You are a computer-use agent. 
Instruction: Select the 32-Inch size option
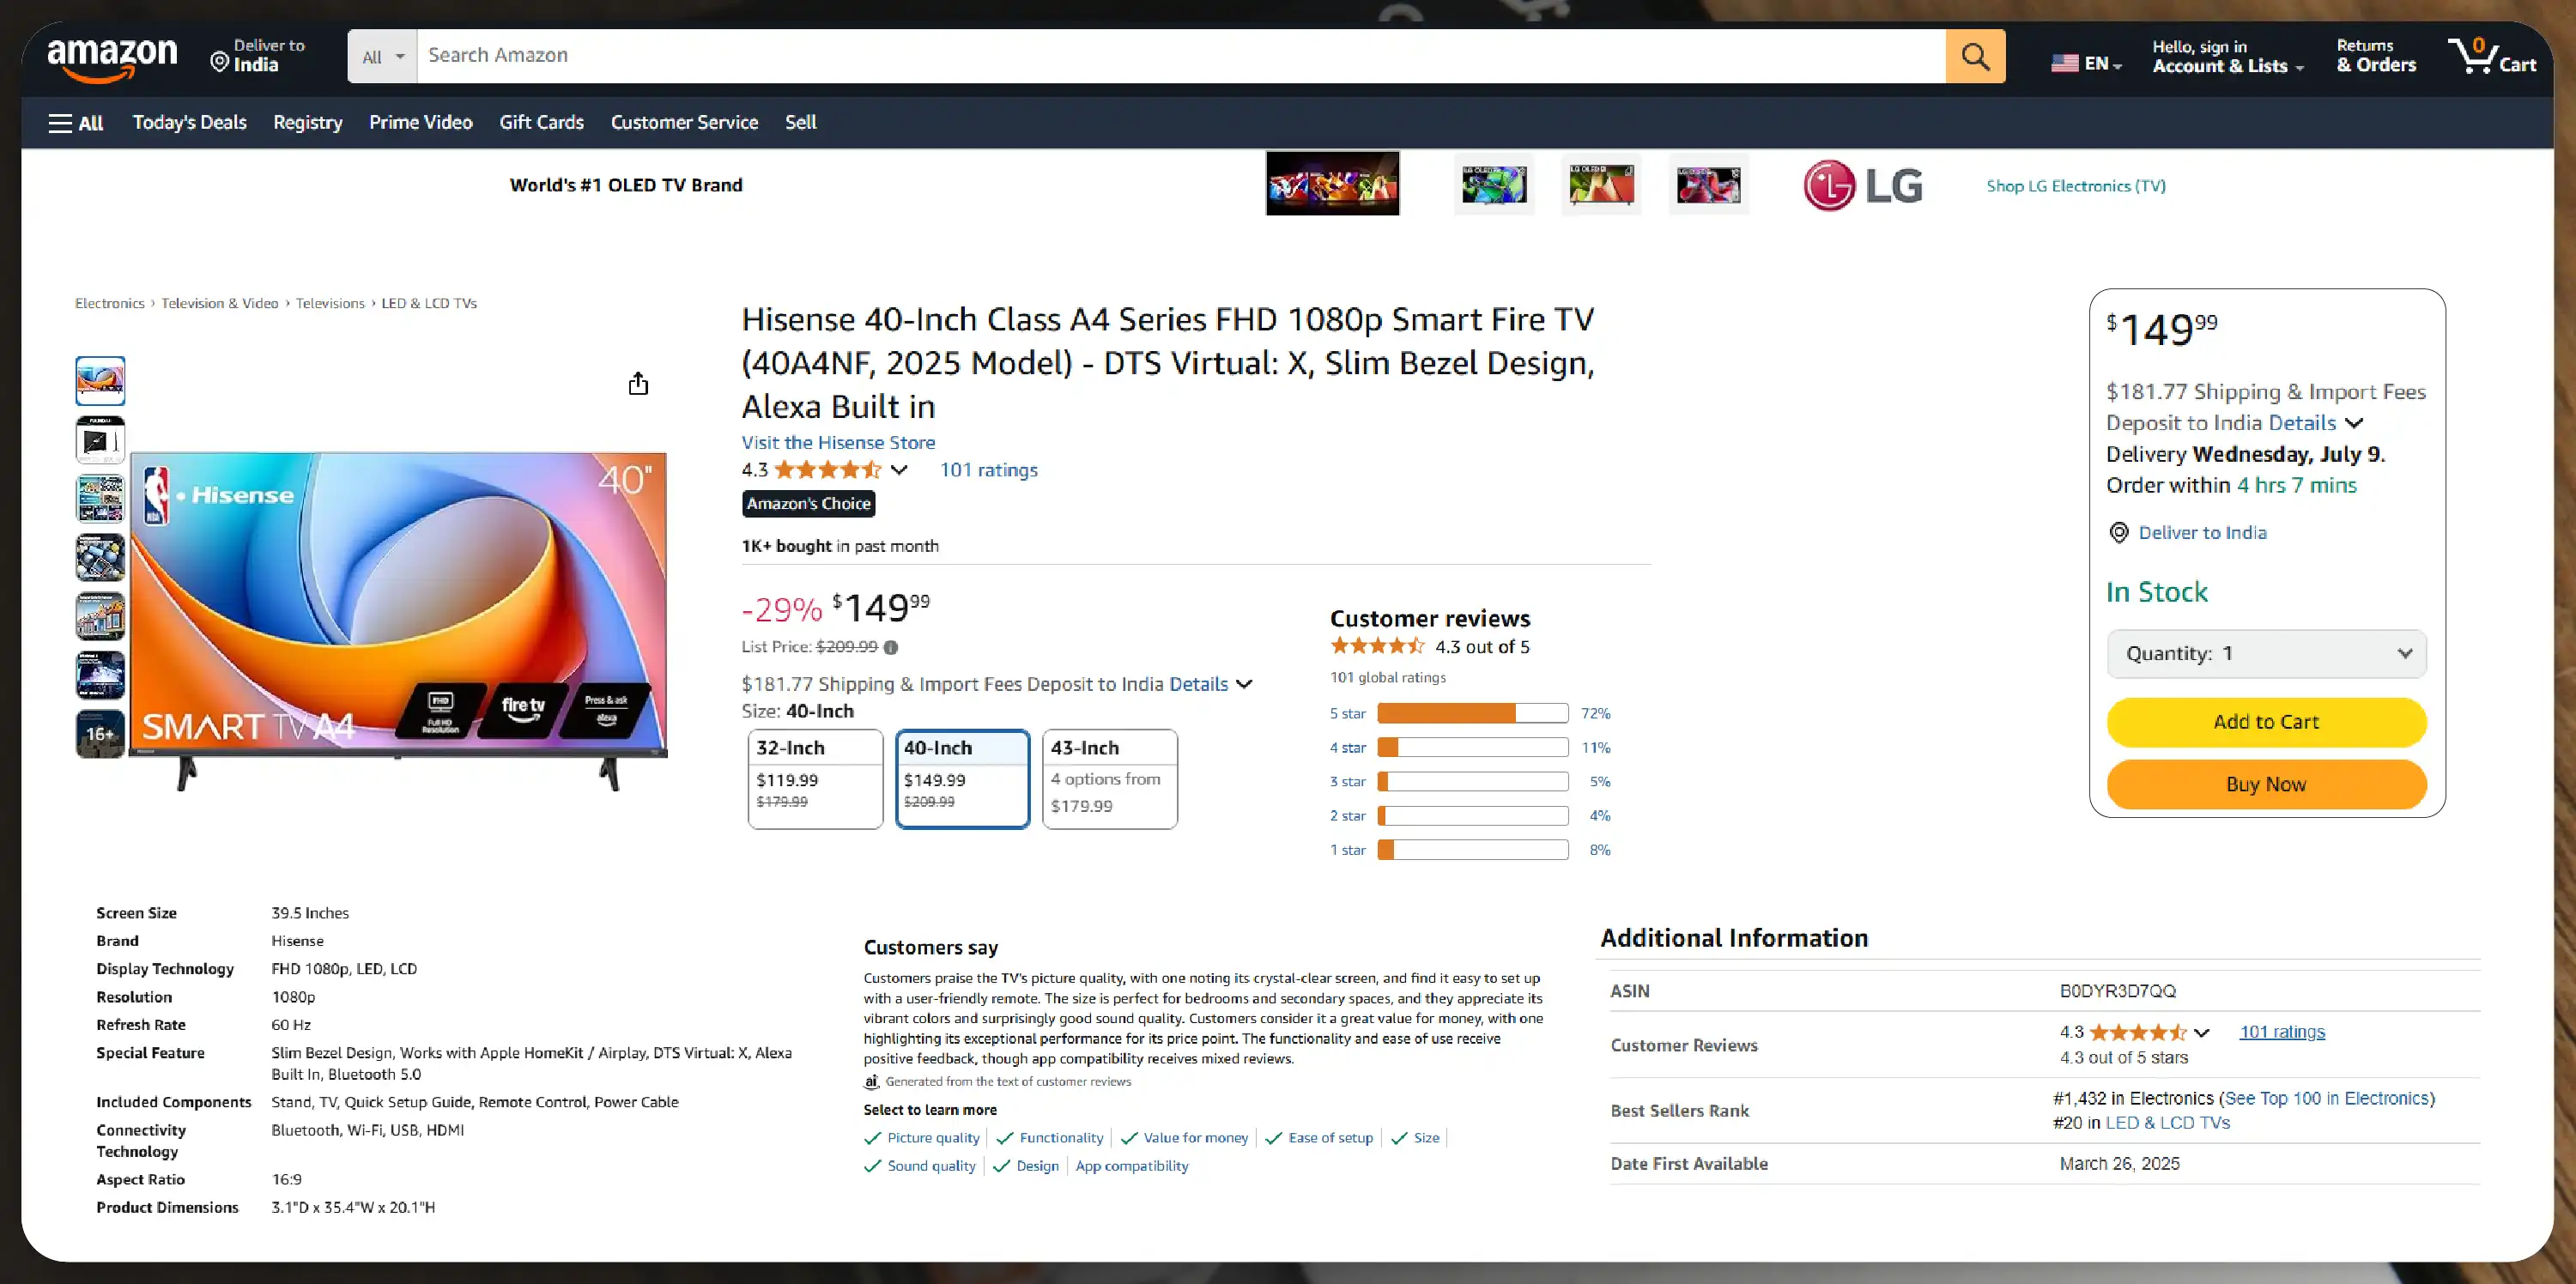tap(815, 779)
